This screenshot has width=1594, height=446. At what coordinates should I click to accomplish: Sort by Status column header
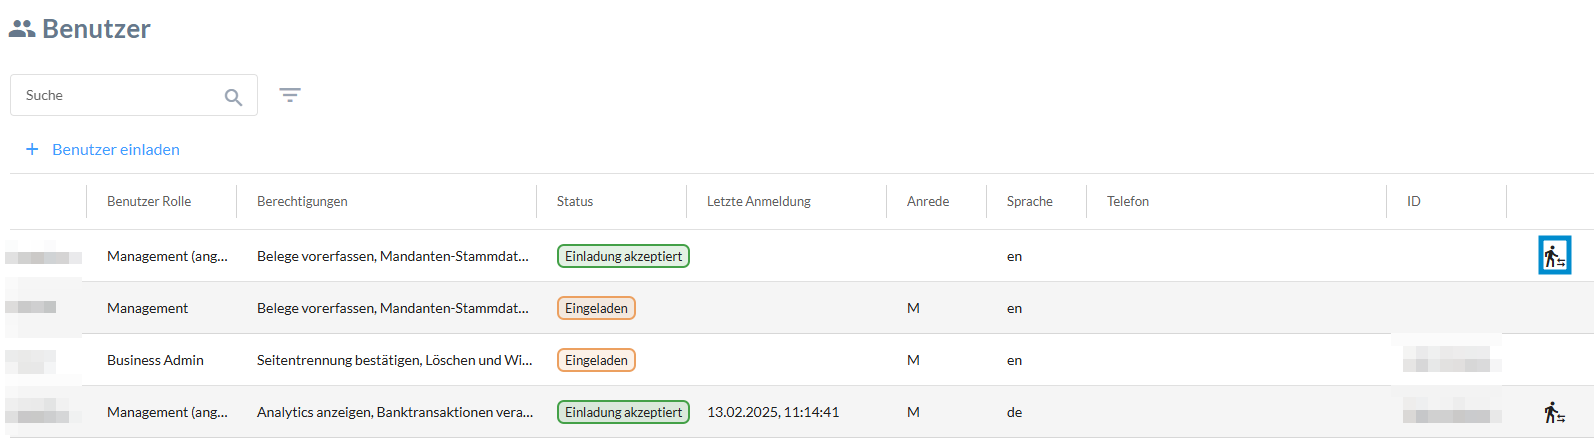point(575,201)
